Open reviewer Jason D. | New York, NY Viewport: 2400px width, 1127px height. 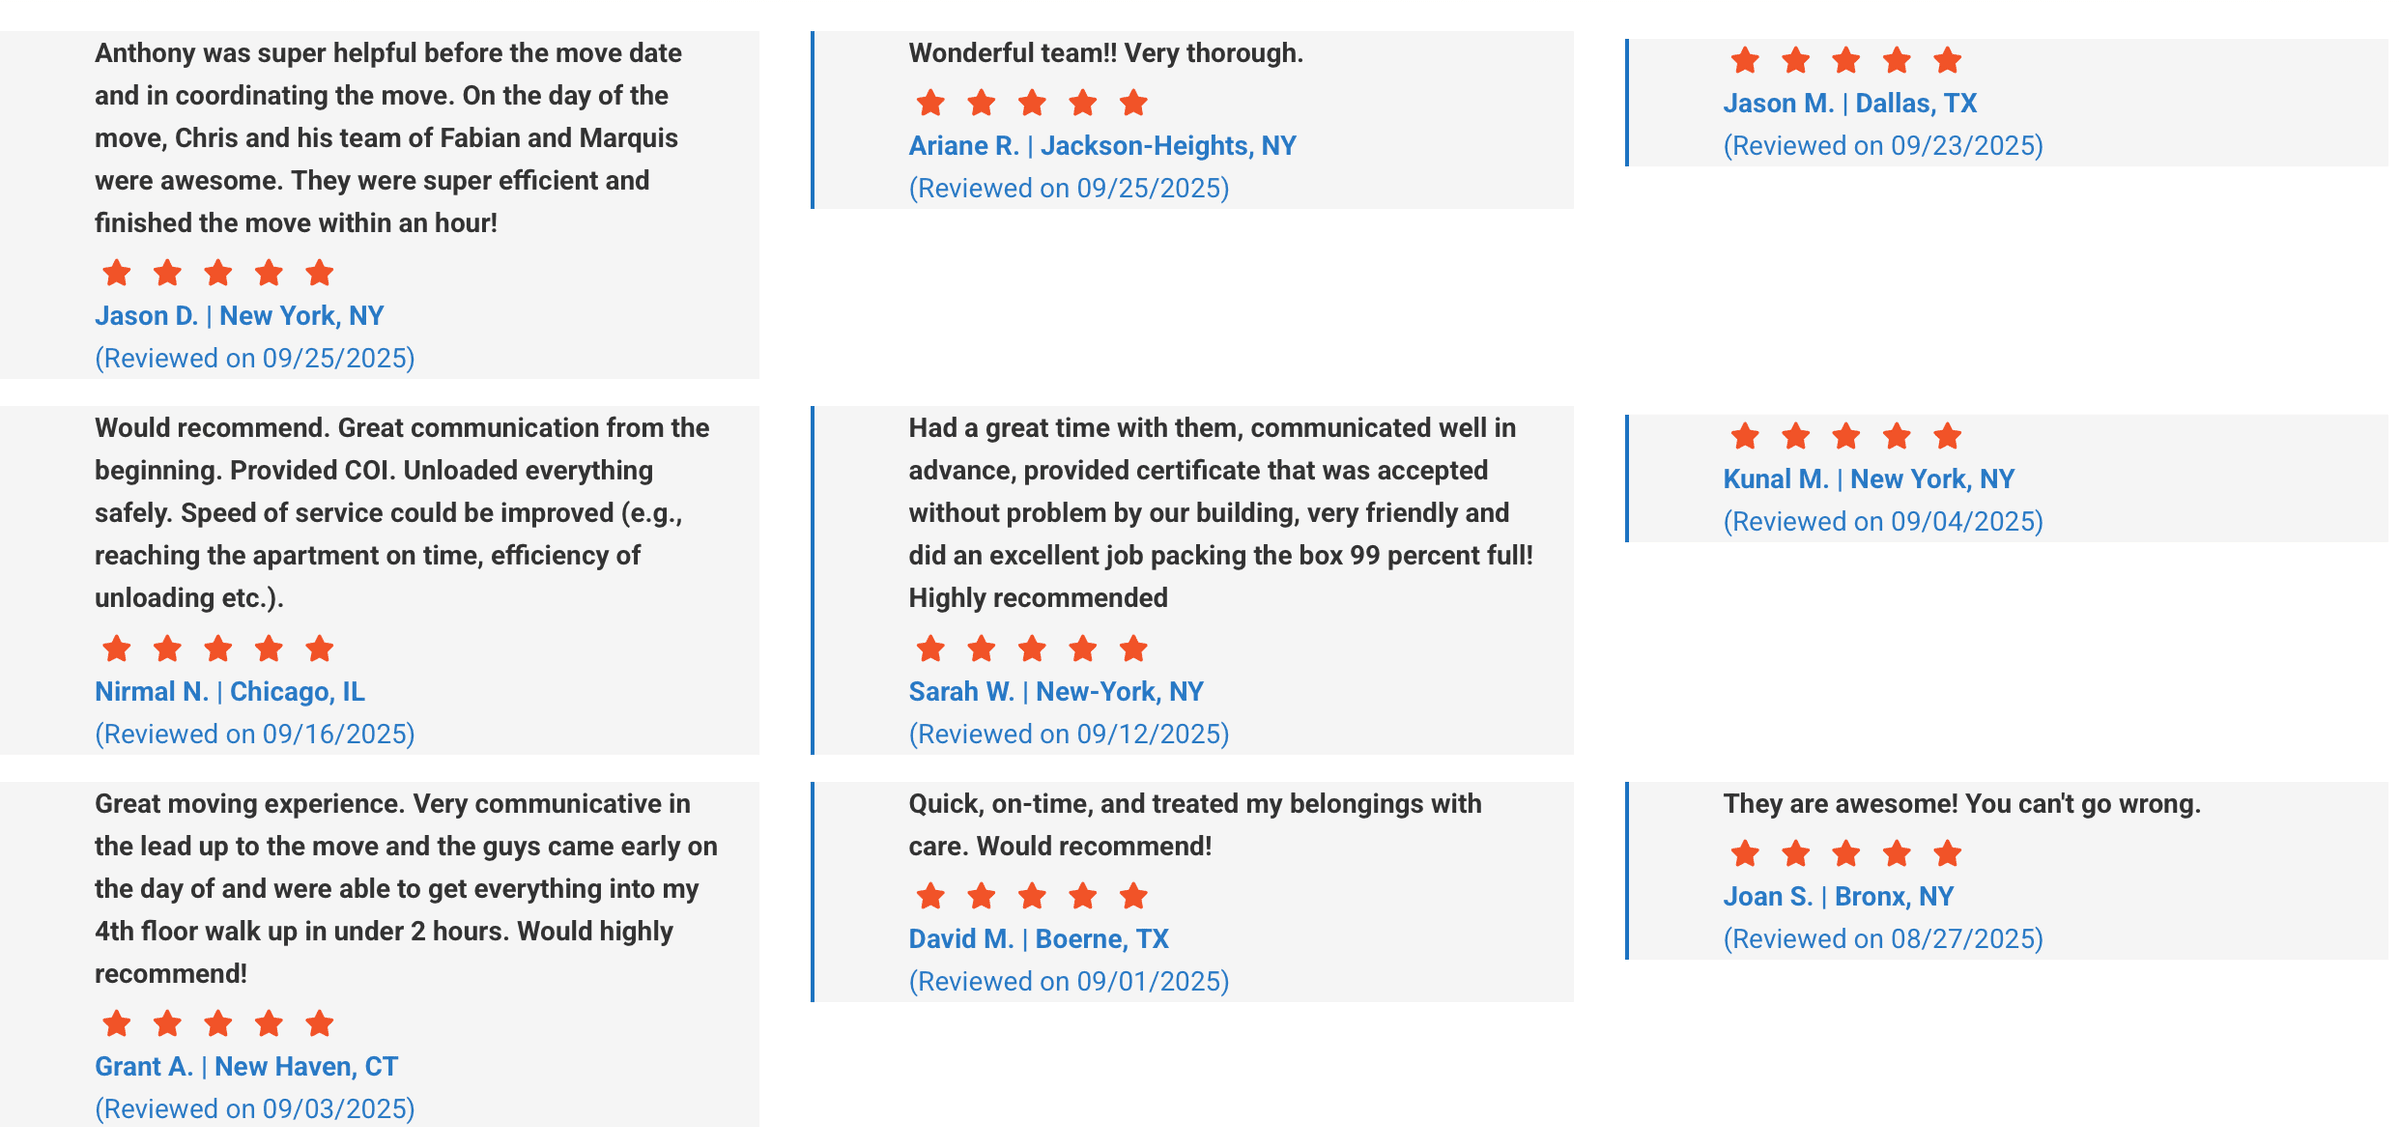coord(239,316)
